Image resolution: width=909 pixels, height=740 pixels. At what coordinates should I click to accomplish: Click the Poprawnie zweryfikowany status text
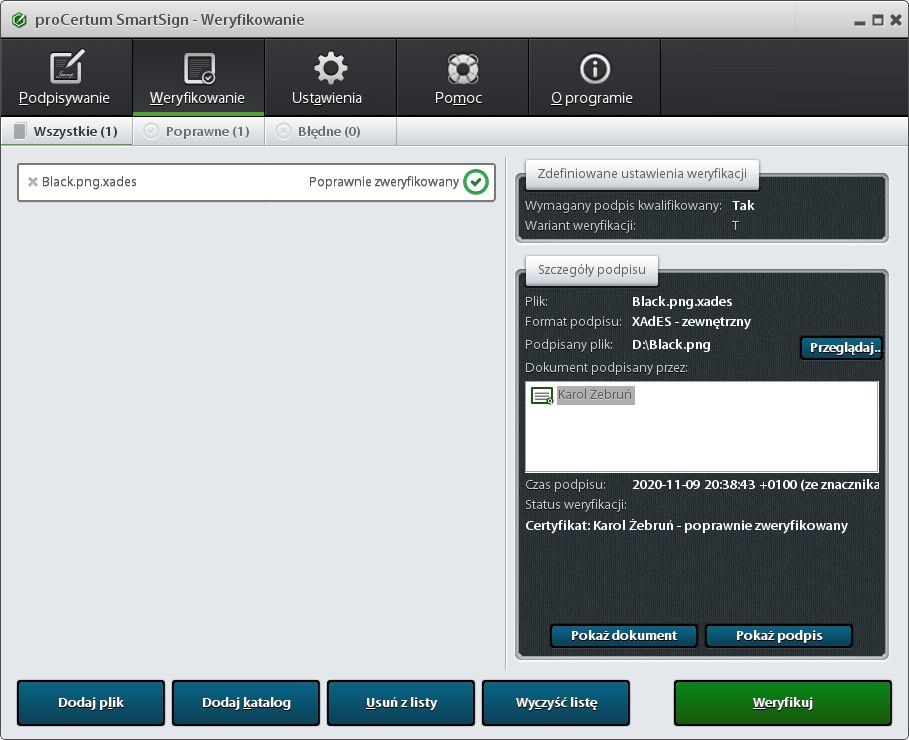383,182
